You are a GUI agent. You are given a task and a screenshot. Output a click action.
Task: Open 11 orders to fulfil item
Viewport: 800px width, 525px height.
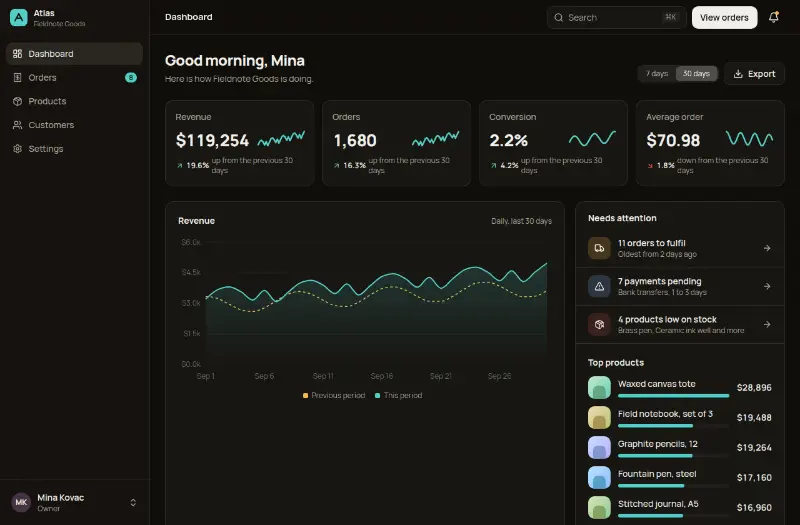680,248
